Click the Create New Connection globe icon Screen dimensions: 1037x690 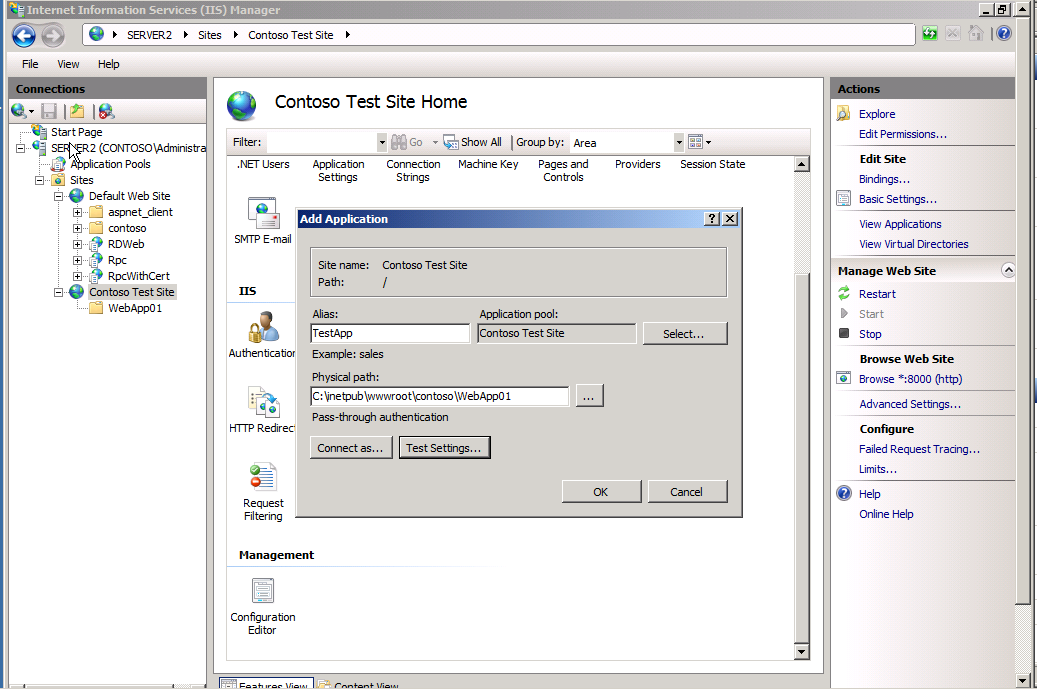(19, 111)
